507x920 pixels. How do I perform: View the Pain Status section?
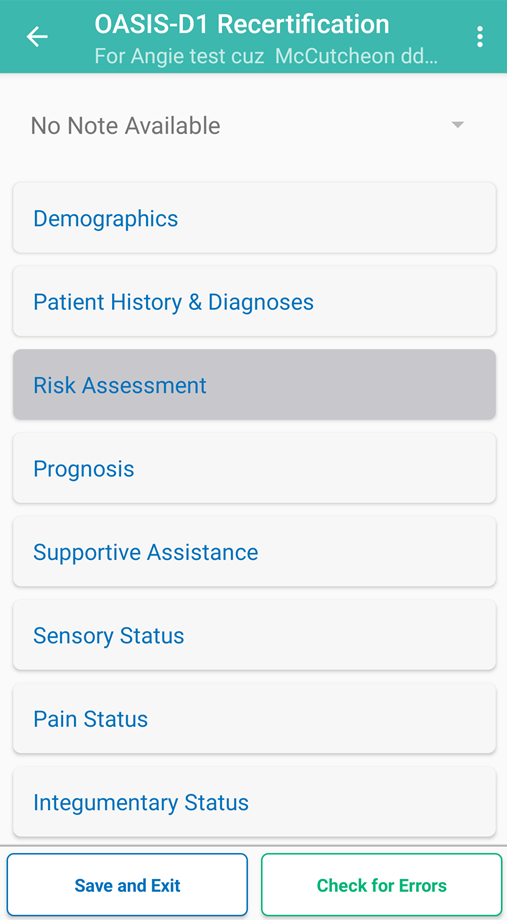pyautogui.click(x=254, y=718)
